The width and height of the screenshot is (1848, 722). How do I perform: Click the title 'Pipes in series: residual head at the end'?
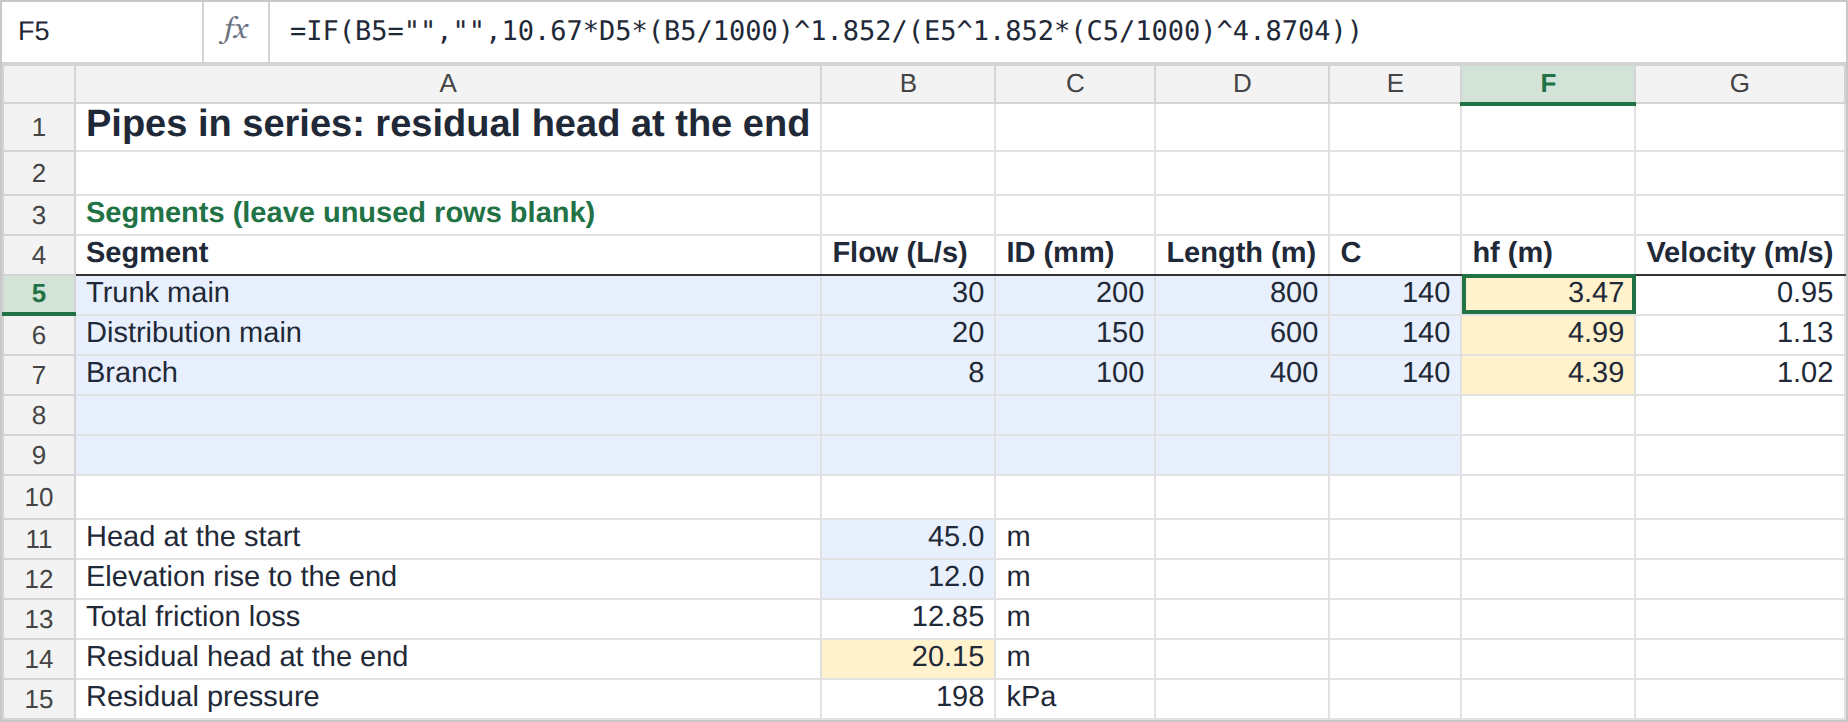click(x=448, y=124)
